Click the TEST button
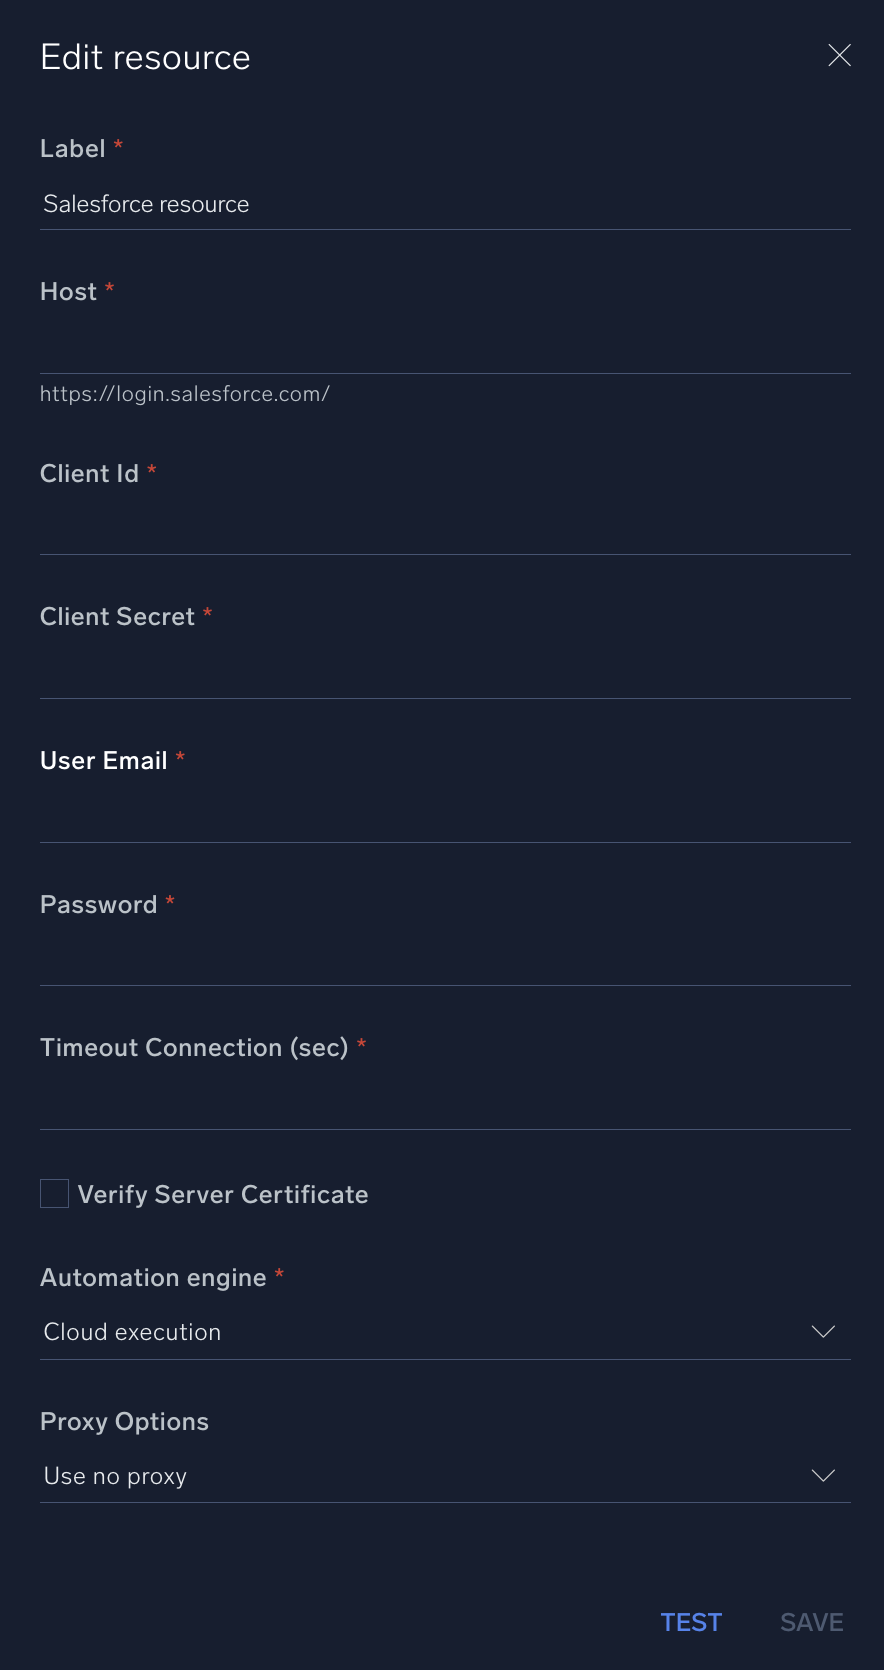 (x=691, y=1622)
